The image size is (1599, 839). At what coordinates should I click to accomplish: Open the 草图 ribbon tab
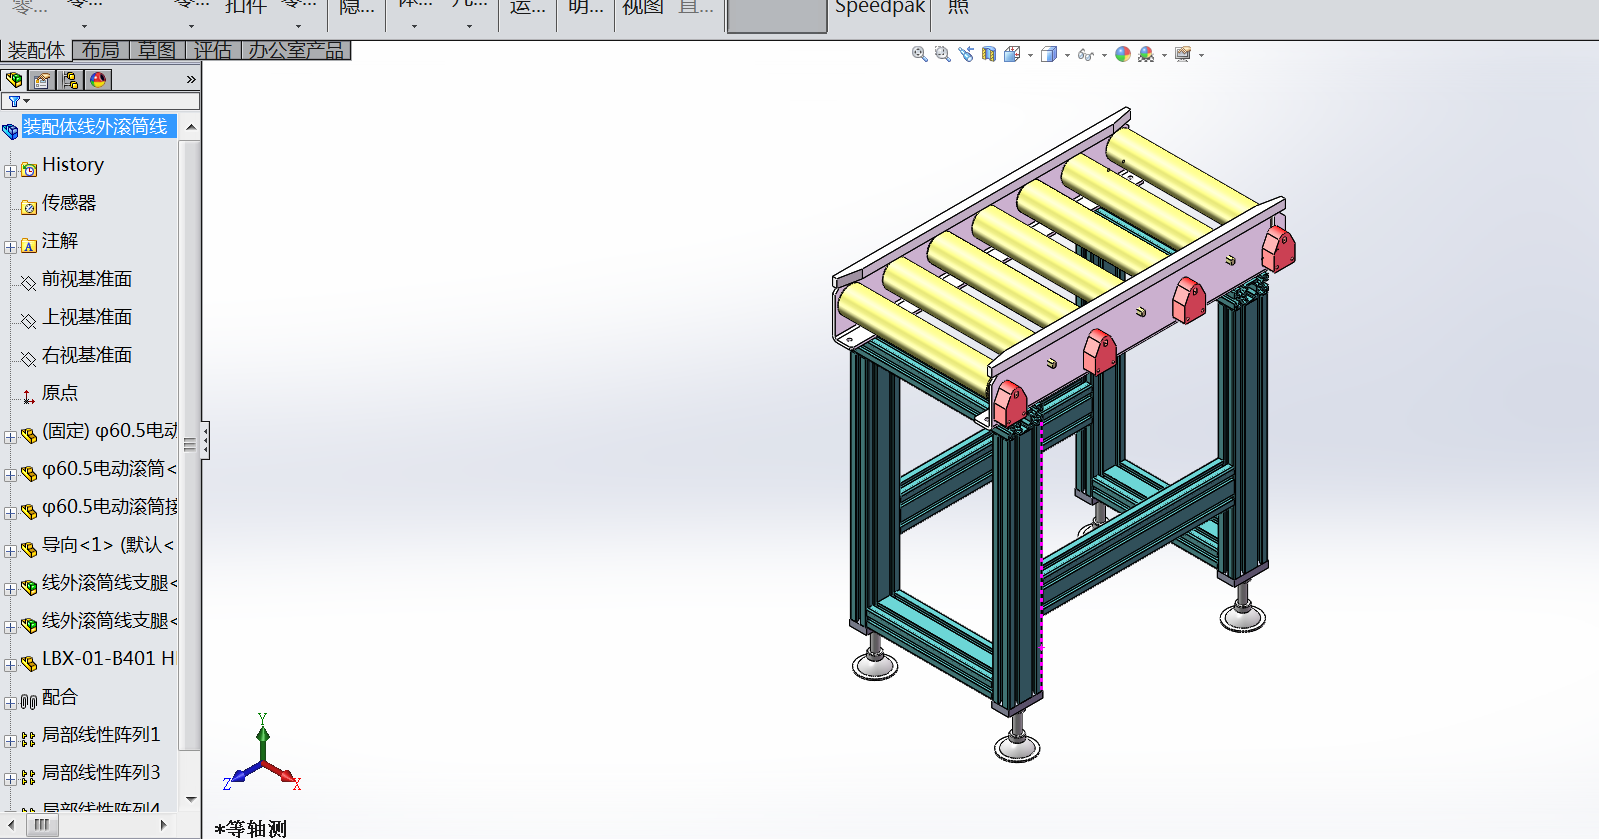pos(157,50)
